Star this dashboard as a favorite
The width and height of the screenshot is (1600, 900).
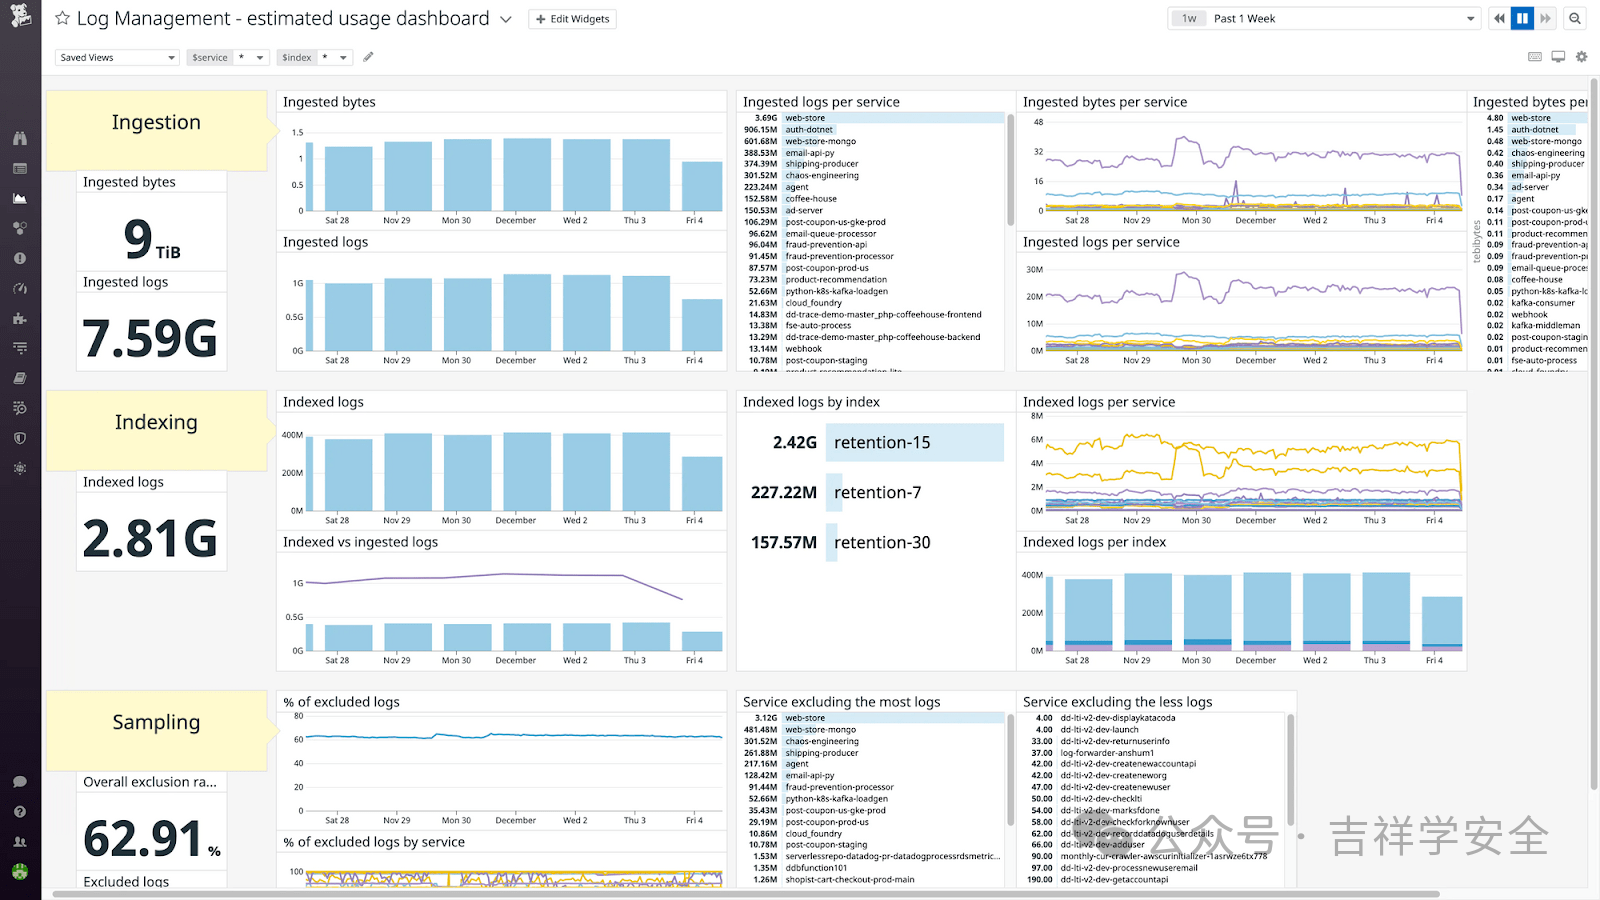[x=62, y=18]
